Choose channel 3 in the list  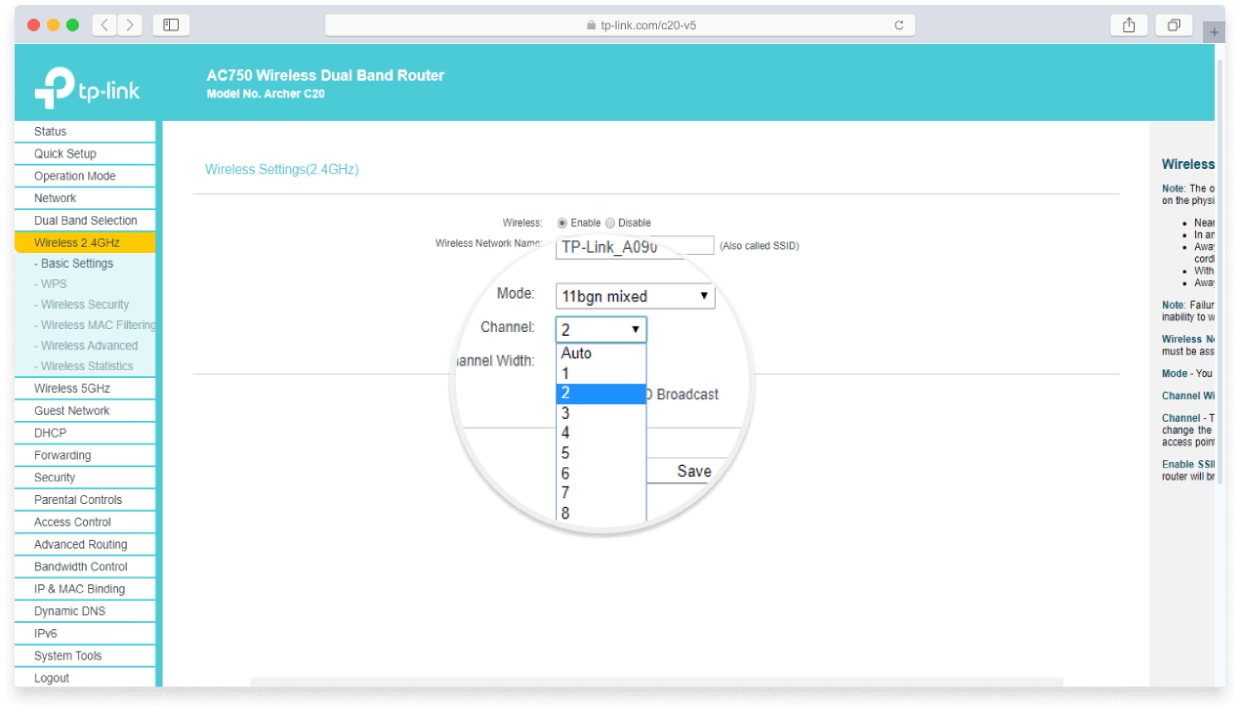[x=601, y=413]
